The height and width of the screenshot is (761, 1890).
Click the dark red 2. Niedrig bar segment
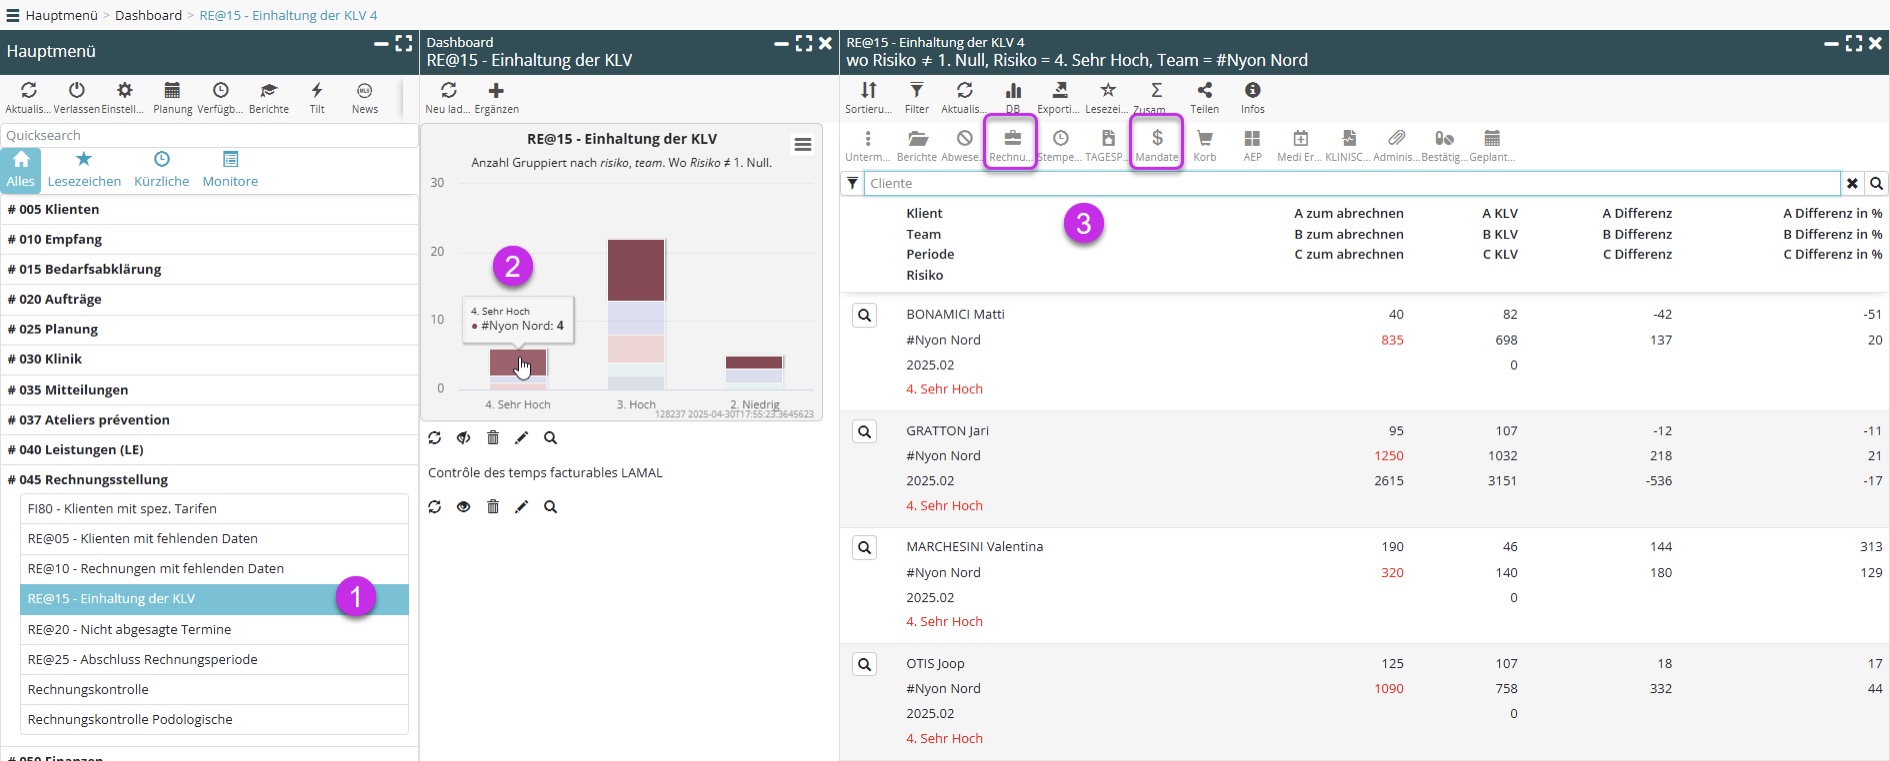tap(754, 362)
